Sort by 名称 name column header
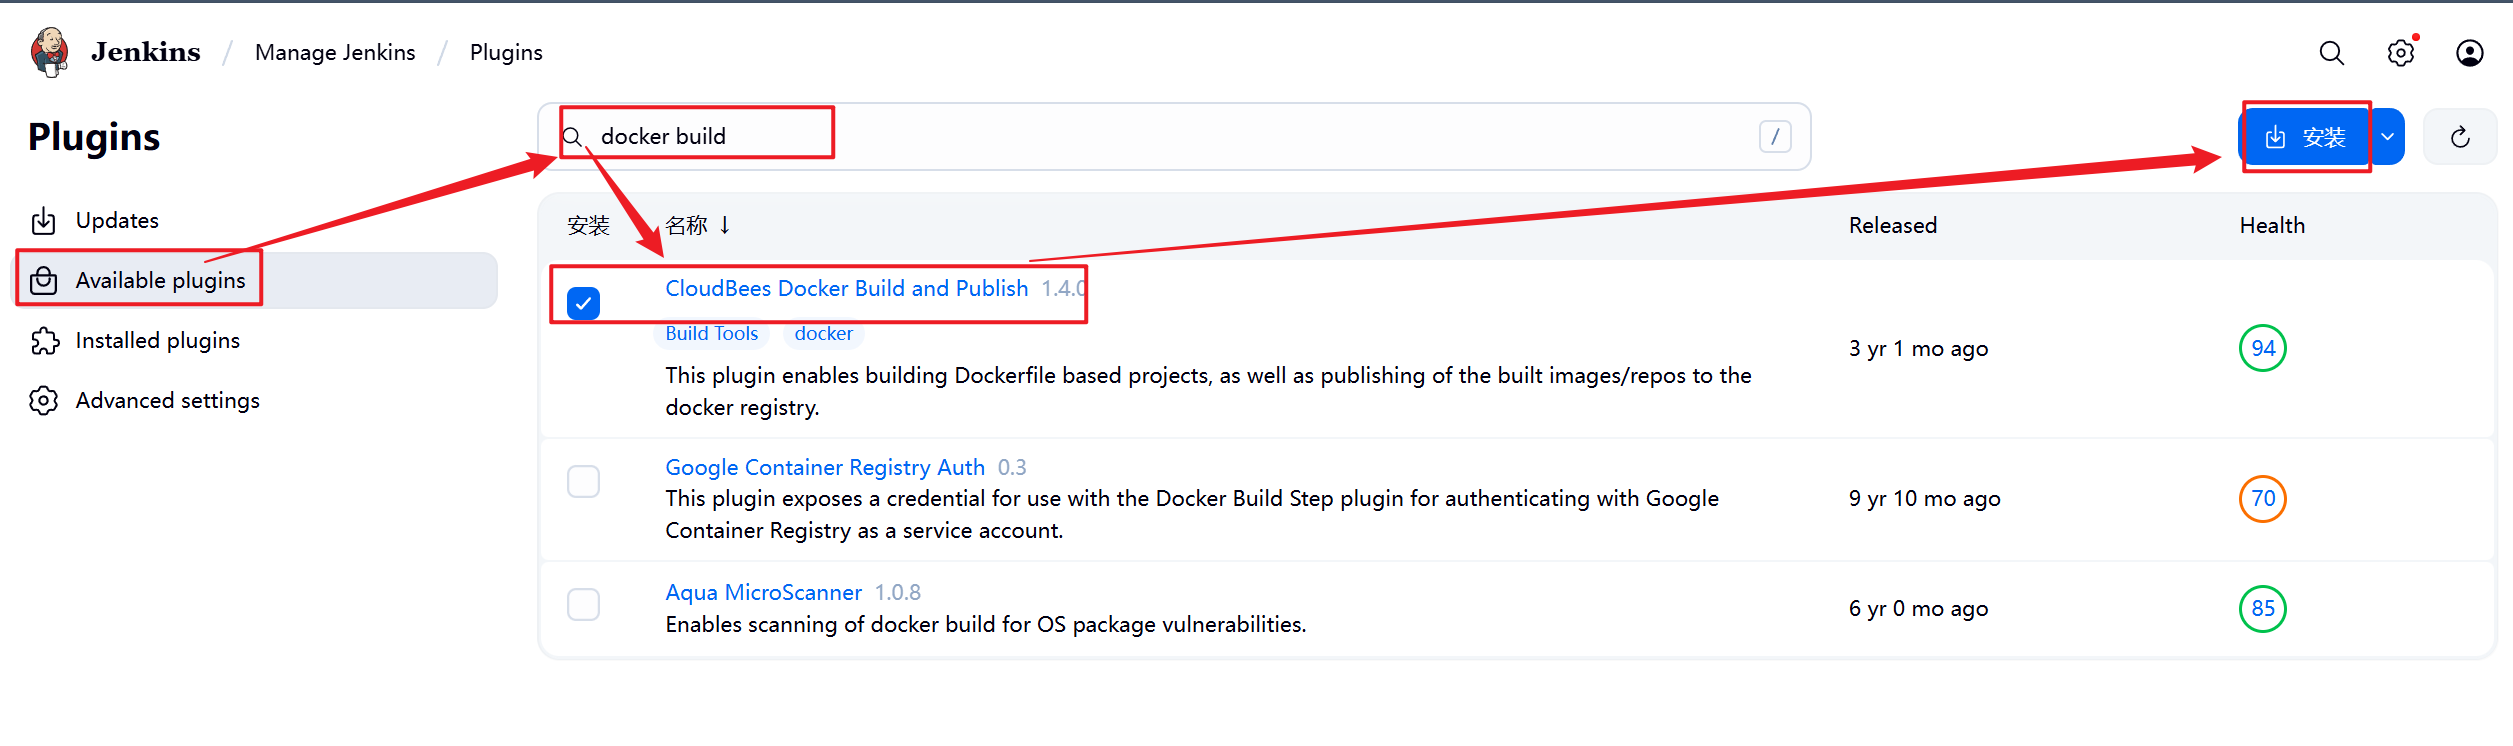Viewport: 2513px width, 746px height. click(698, 226)
